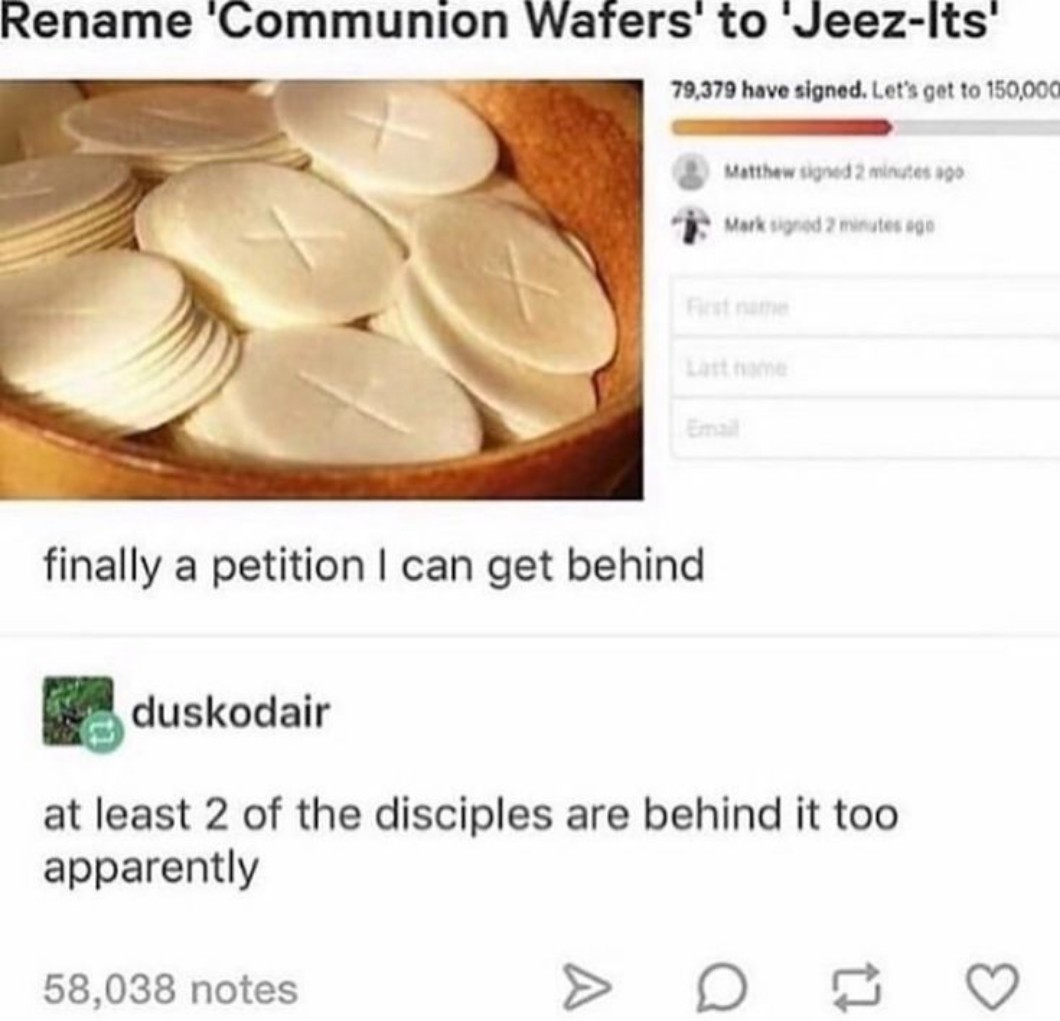View the 58,038 notes
Viewport: 1060px width, 1021px height.
(170, 989)
